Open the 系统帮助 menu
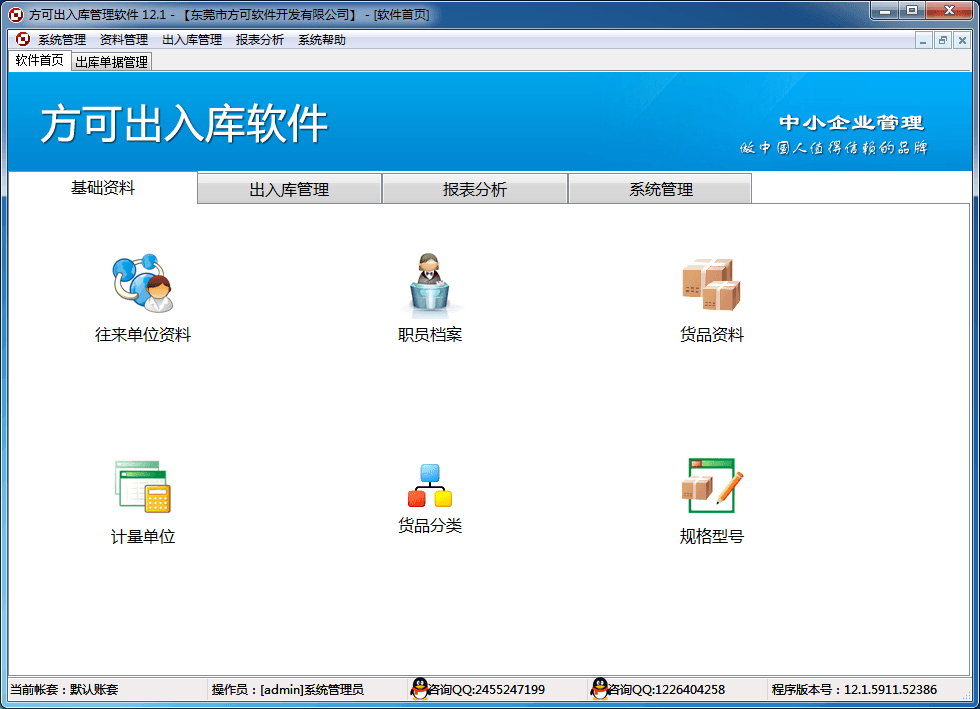The height and width of the screenshot is (709, 980). 322,40
